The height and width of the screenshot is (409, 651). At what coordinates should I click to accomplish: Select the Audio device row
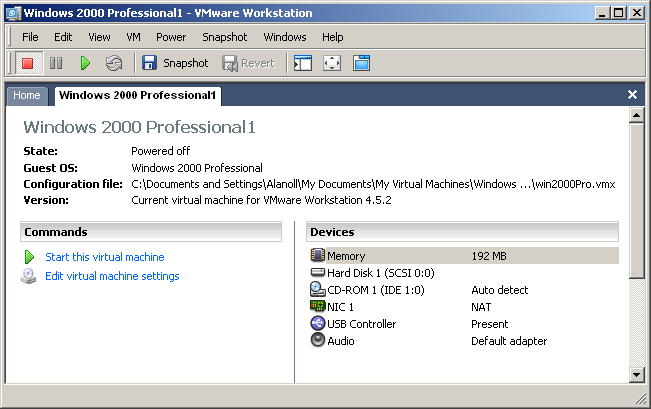click(x=464, y=341)
